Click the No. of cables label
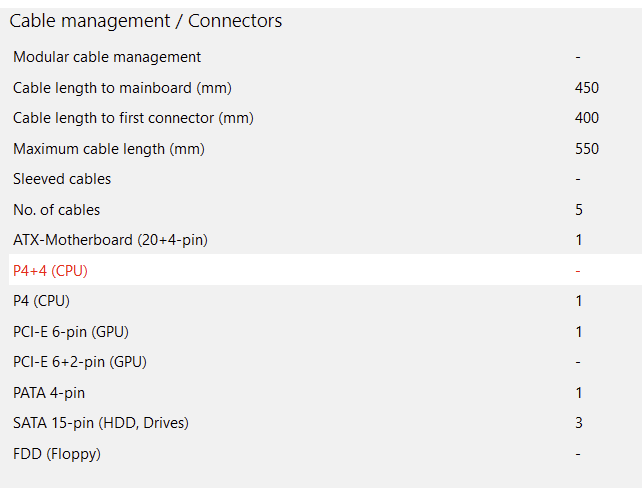The height and width of the screenshot is (491, 642). pyautogui.click(x=57, y=210)
